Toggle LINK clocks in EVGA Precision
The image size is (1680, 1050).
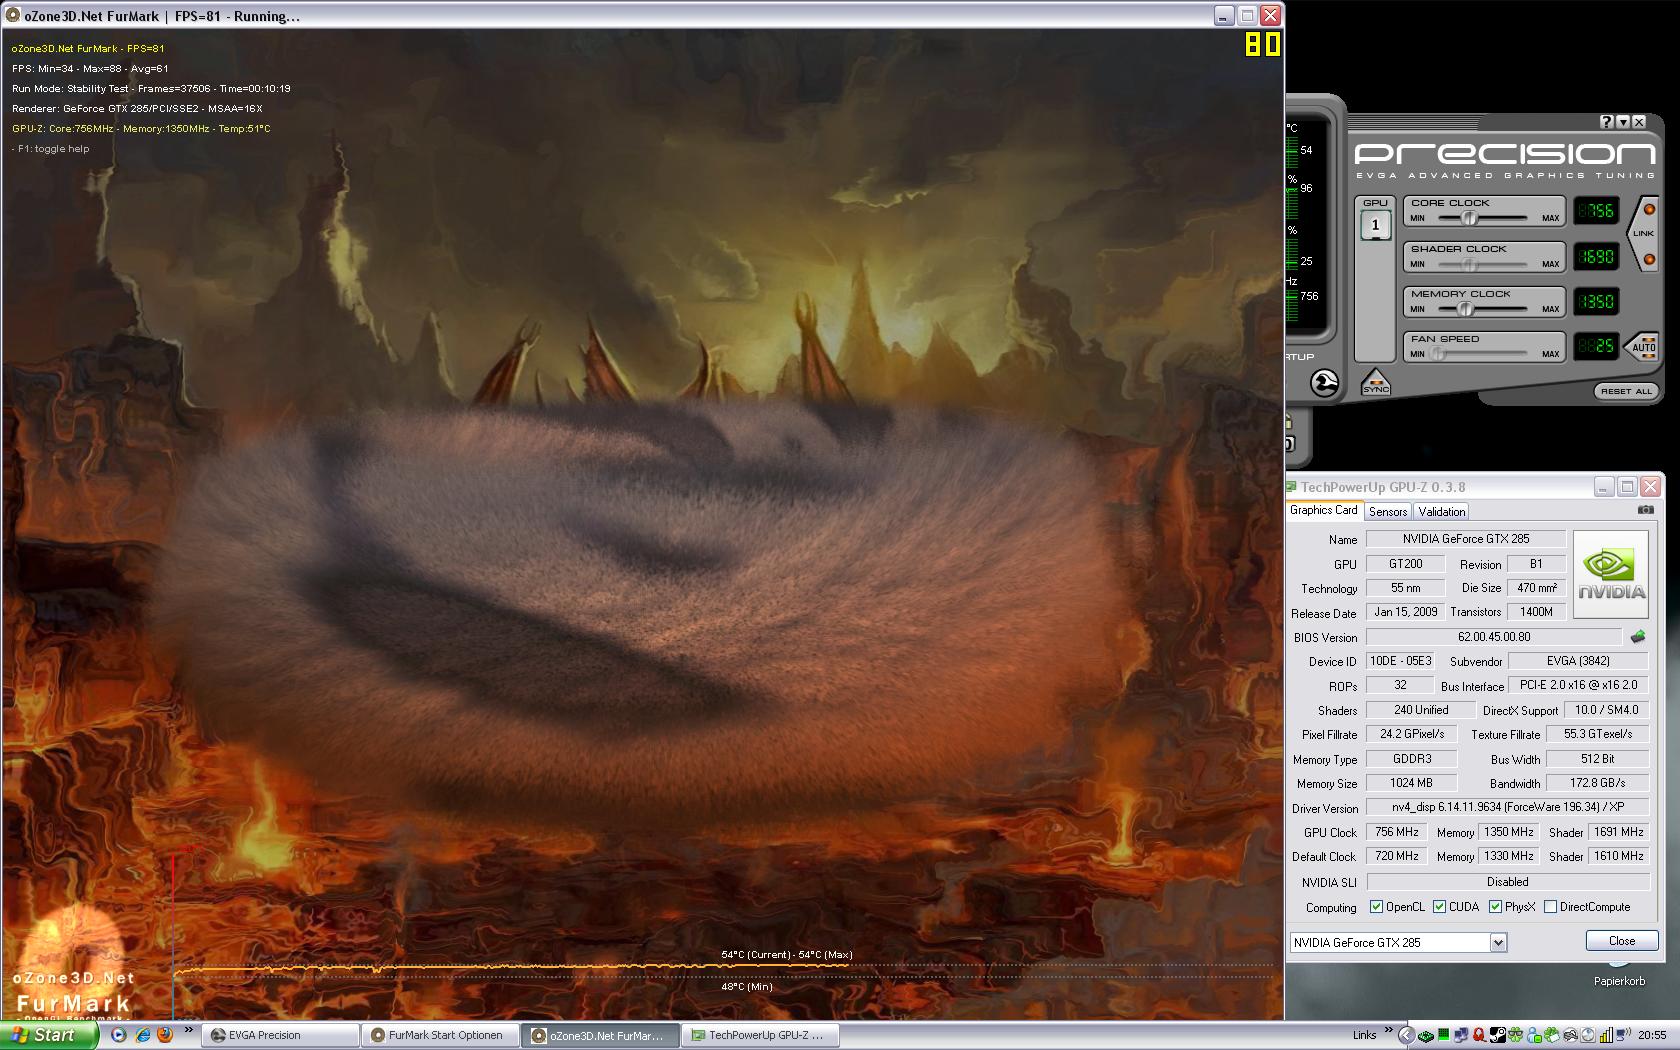(1644, 234)
